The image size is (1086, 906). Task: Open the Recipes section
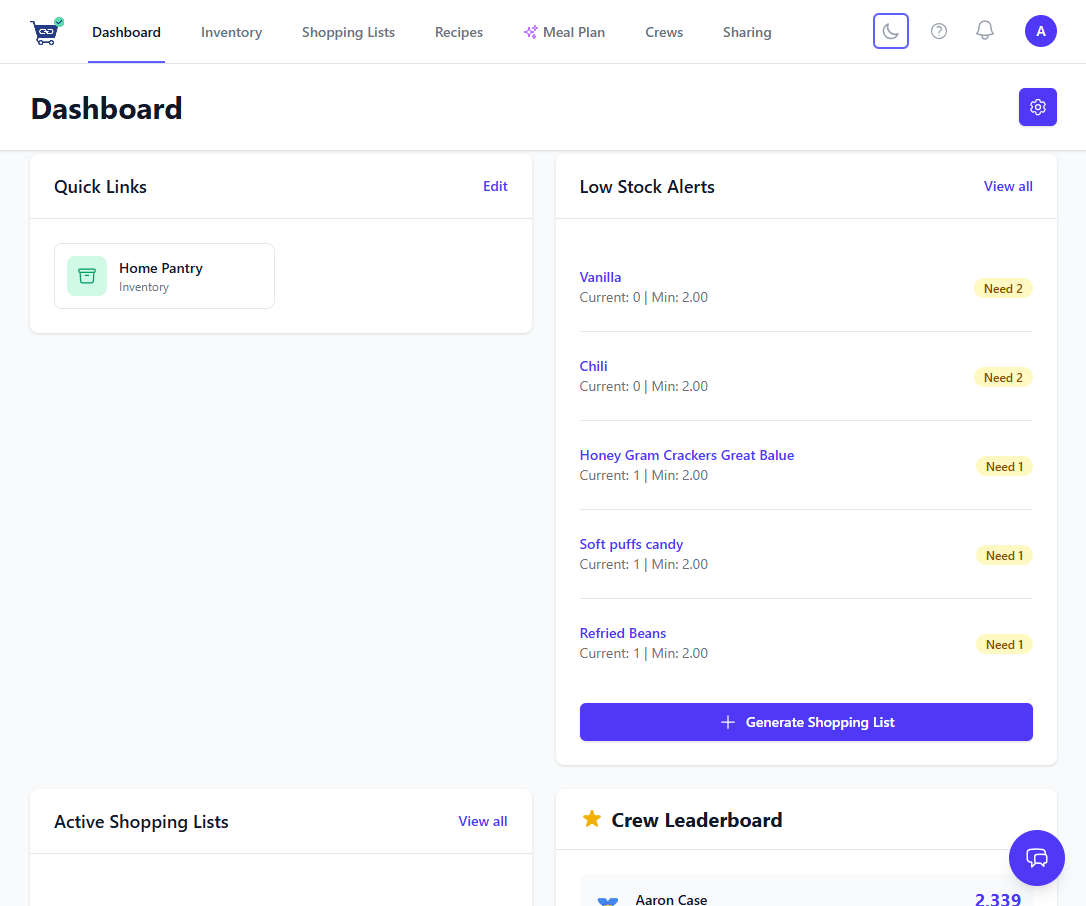pos(458,31)
